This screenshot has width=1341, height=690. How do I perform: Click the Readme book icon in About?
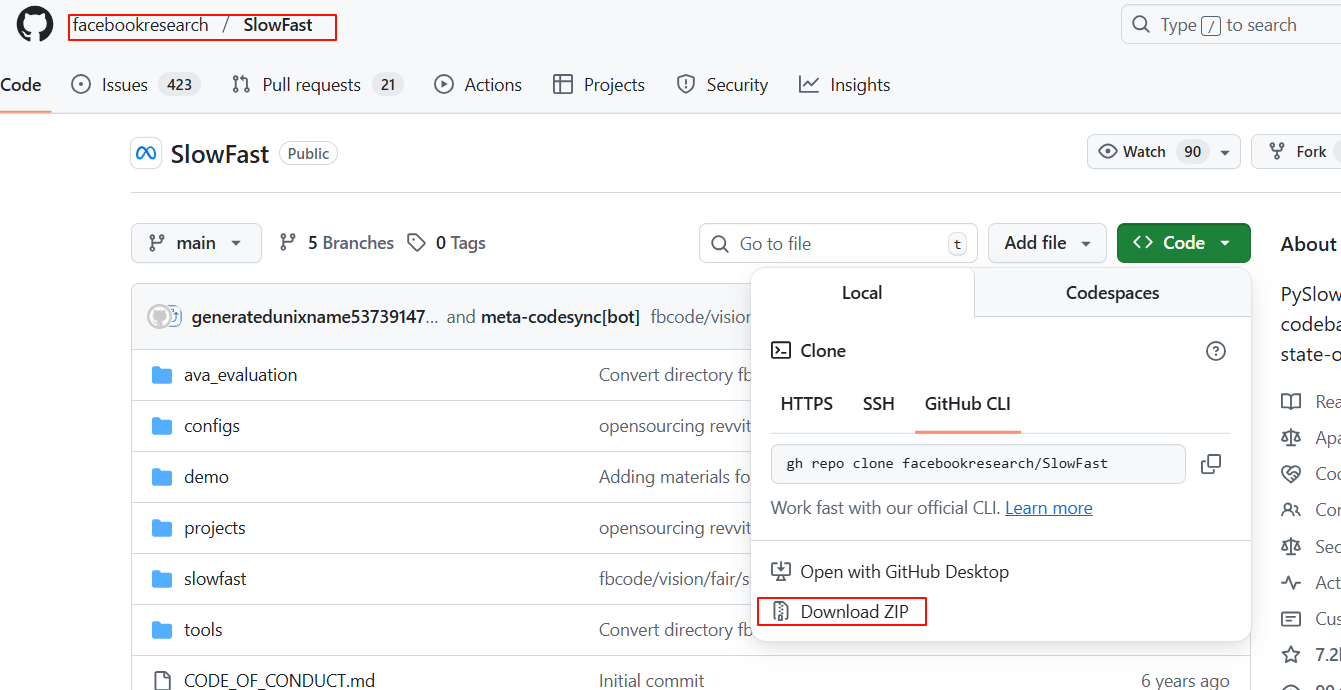tap(1291, 401)
